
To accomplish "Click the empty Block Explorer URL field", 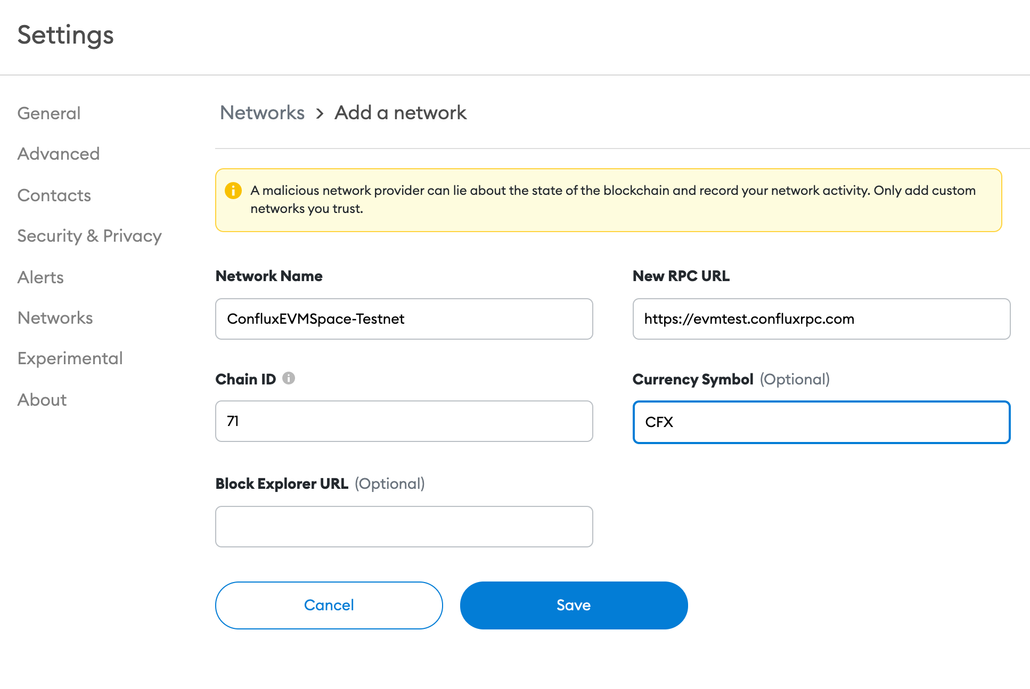I will tap(404, 526).
